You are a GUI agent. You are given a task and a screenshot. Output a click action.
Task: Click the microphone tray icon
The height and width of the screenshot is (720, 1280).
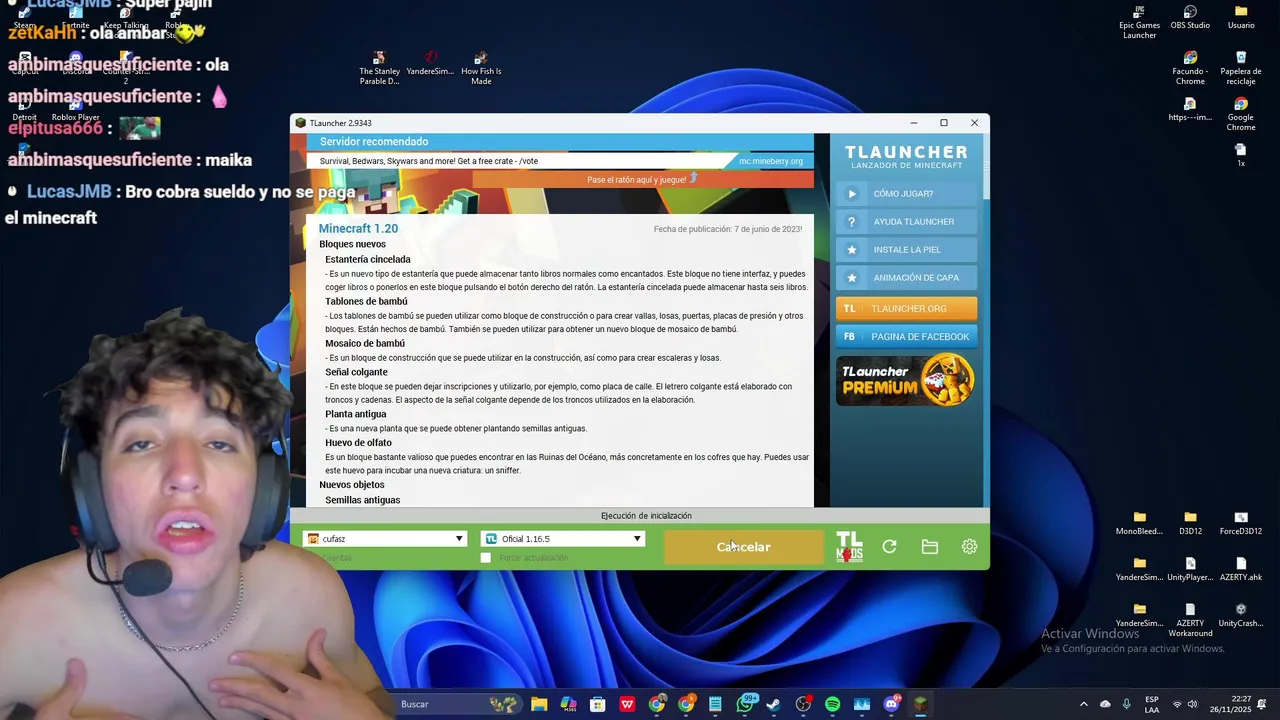pos(1127,704)
